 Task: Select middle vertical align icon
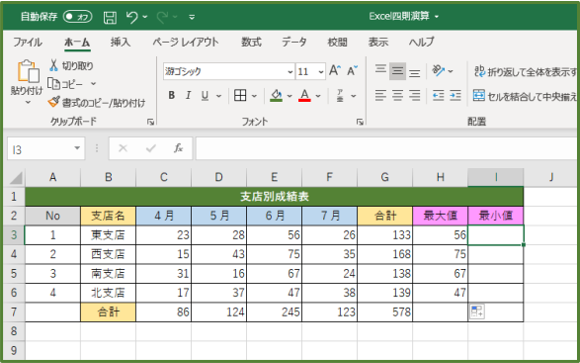click(x=397, y=71)
